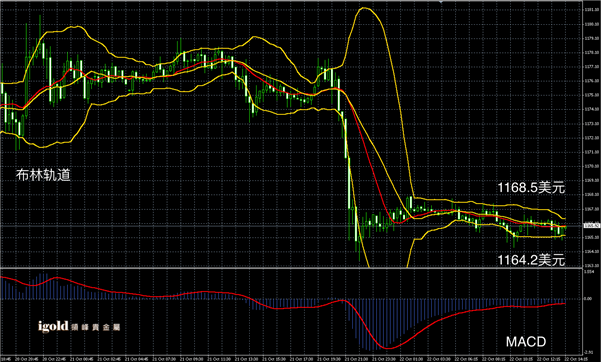Select the 1164.2美元 support annotation
Viewport: 601px width, 362px height.
point(531,260)
